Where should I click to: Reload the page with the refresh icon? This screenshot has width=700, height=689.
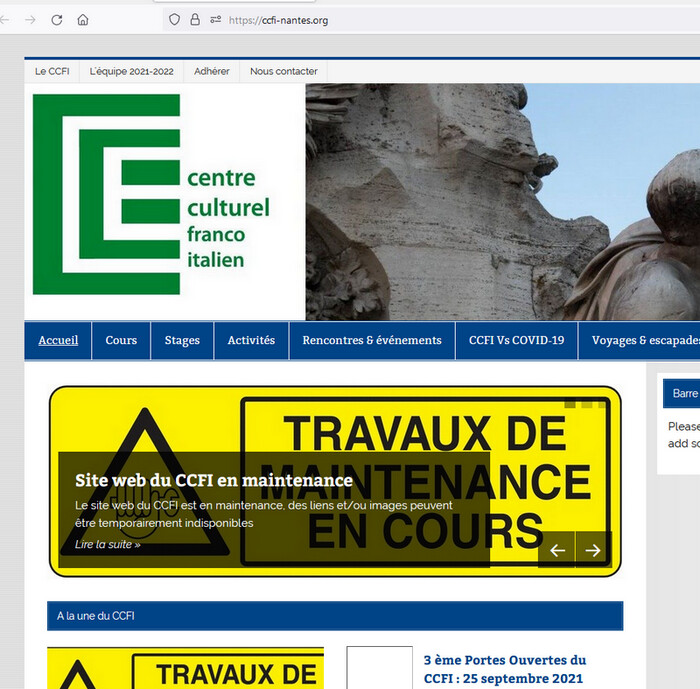pyautogui.click(x=57, y=20)
